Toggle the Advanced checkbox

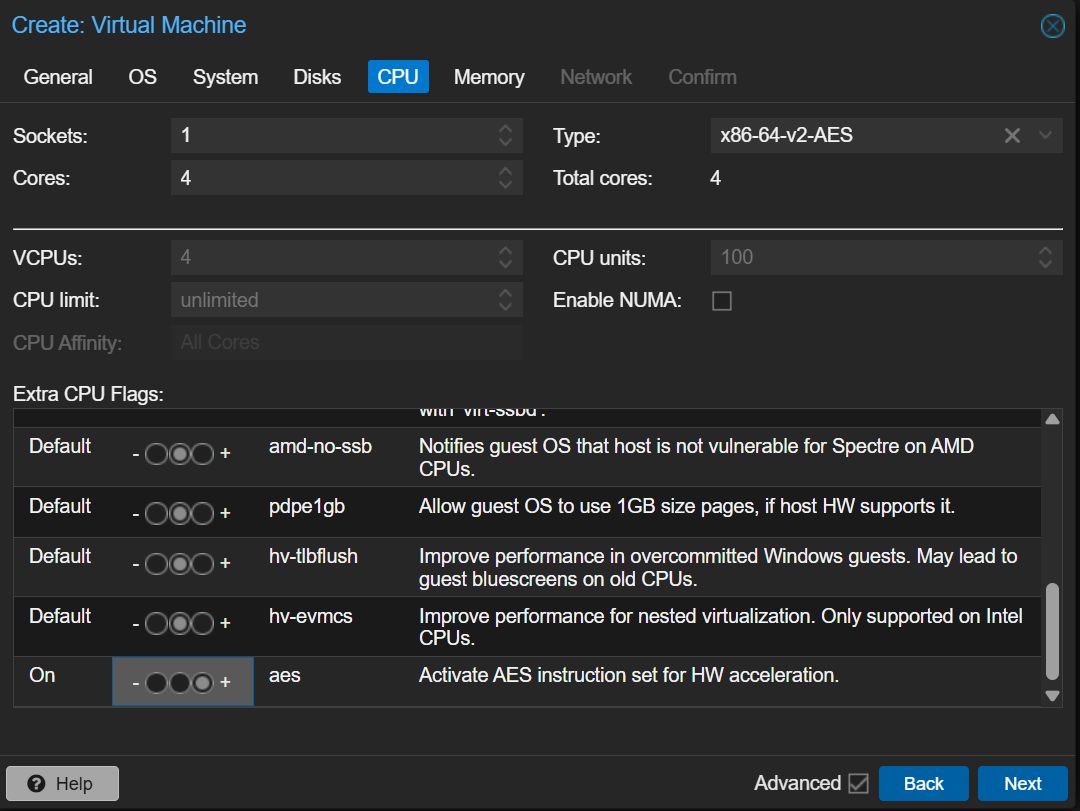point(857,783)
